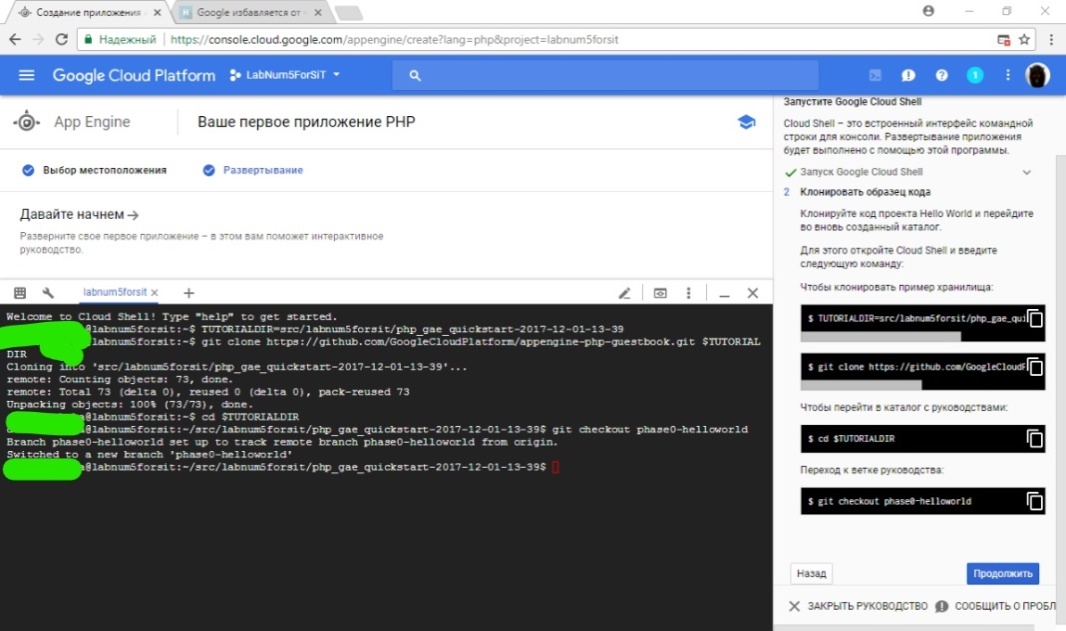
Task: Activate Cloud Shell icon in header
Action: tap(875, 75)
